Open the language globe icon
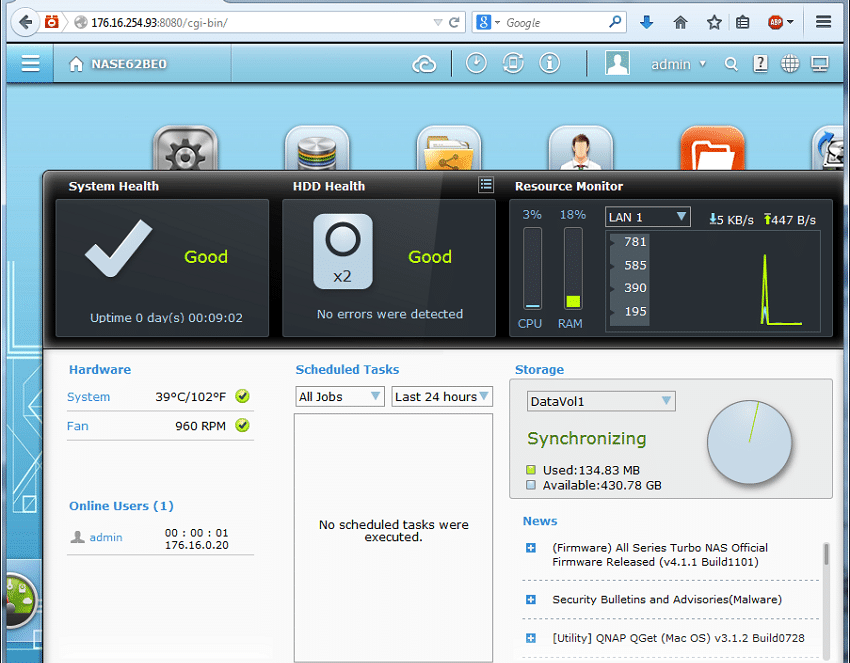The image size is (850, 663). point(790,64)
